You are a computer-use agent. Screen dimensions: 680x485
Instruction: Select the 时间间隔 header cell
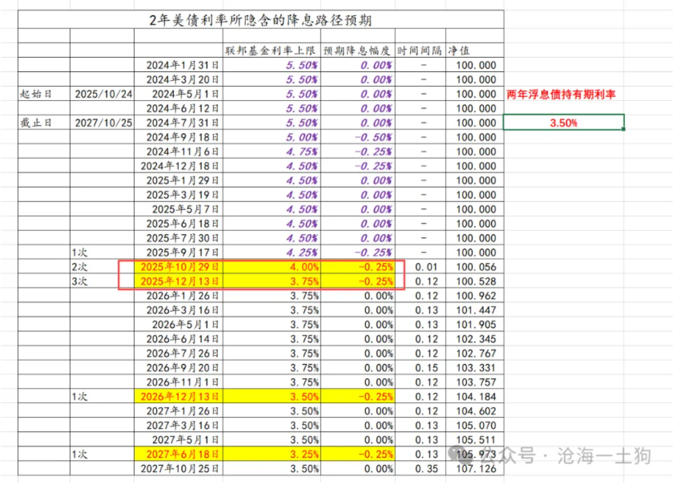point(420,50)
